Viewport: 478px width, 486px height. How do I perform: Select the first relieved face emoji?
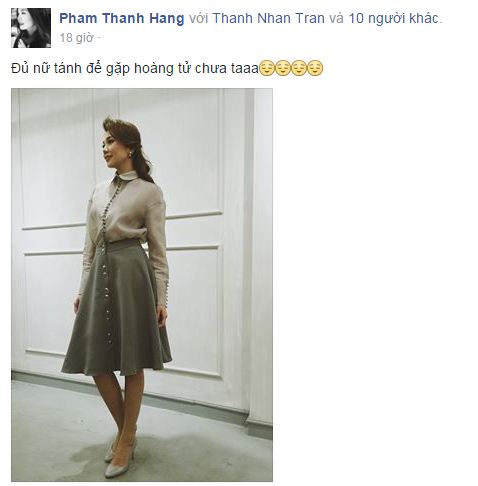click(267, 68)
